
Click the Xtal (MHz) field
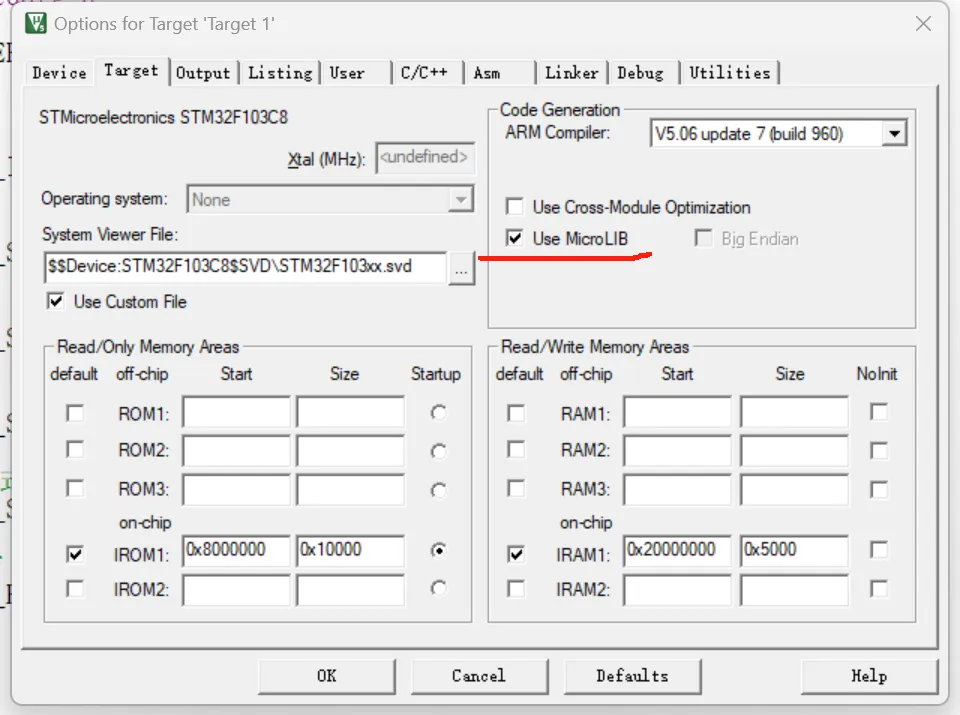pyautogui.click(x=425, y=158)
